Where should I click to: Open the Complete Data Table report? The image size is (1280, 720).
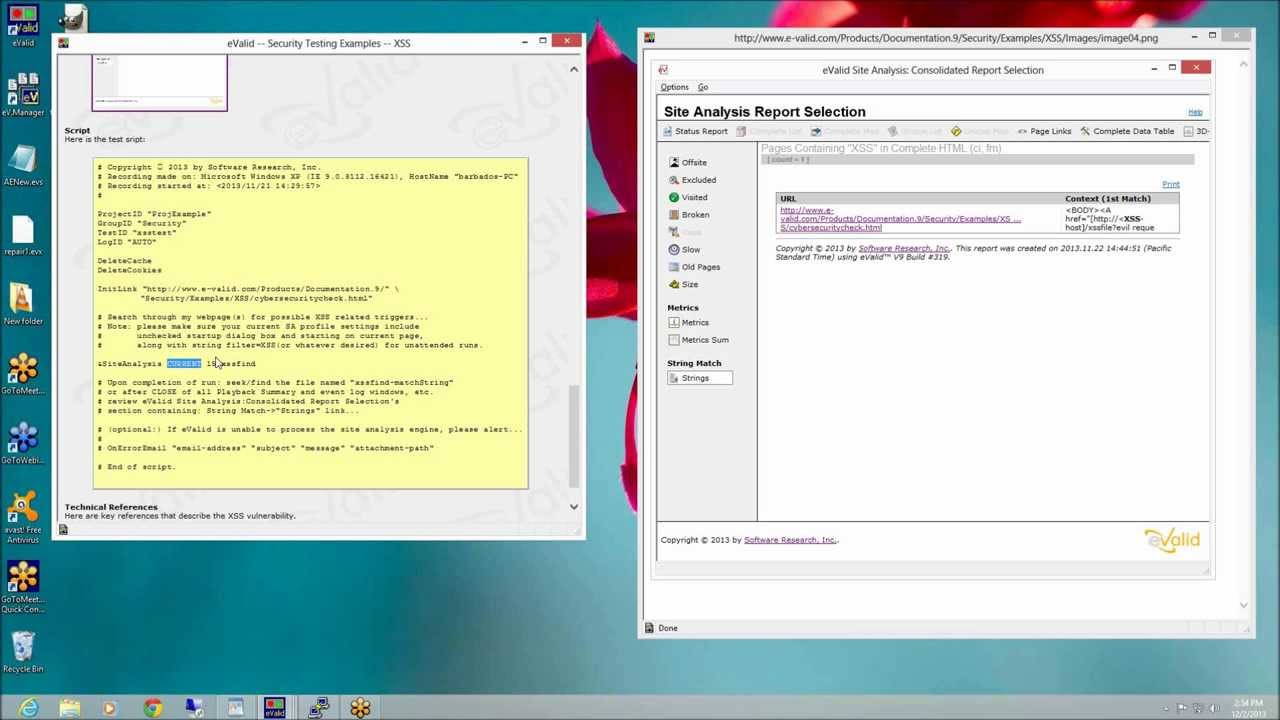(x=1126, y=131)
